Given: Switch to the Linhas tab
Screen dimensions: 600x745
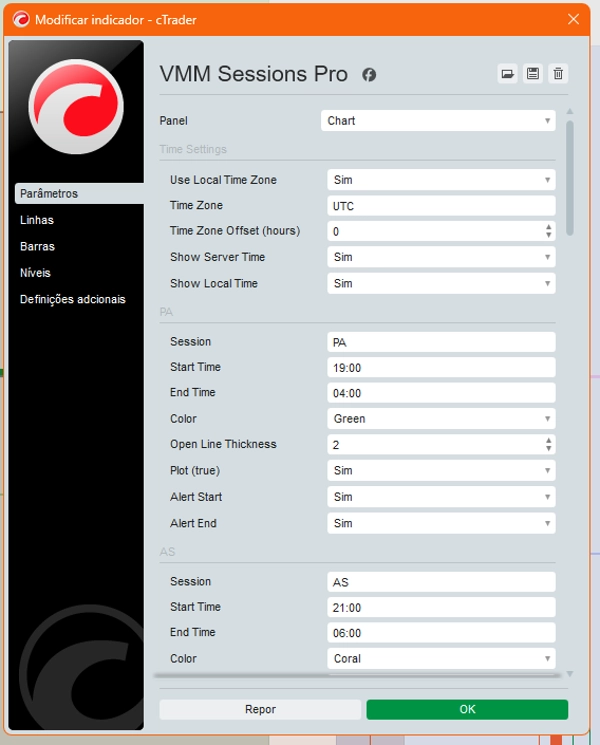Looking at the screenshot, I should click(37, 220).
